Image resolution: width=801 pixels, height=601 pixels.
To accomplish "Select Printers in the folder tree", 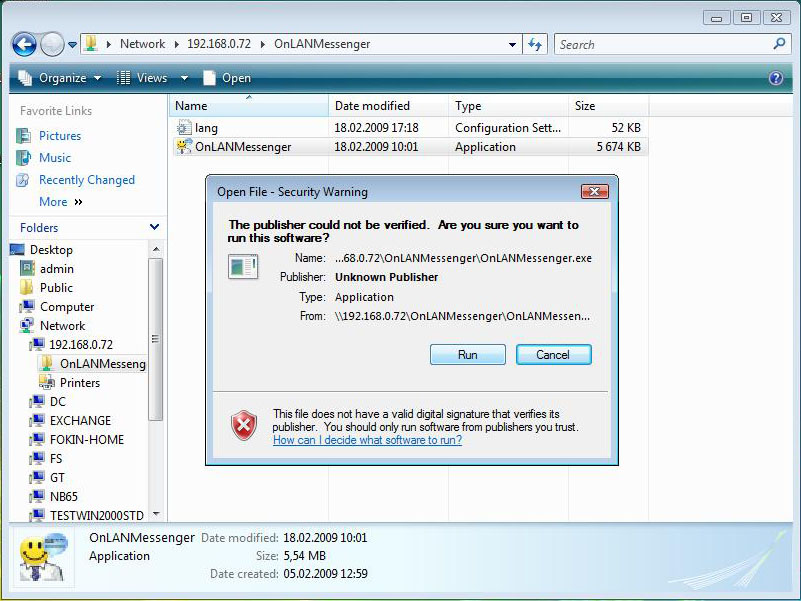I will point(80,383).
